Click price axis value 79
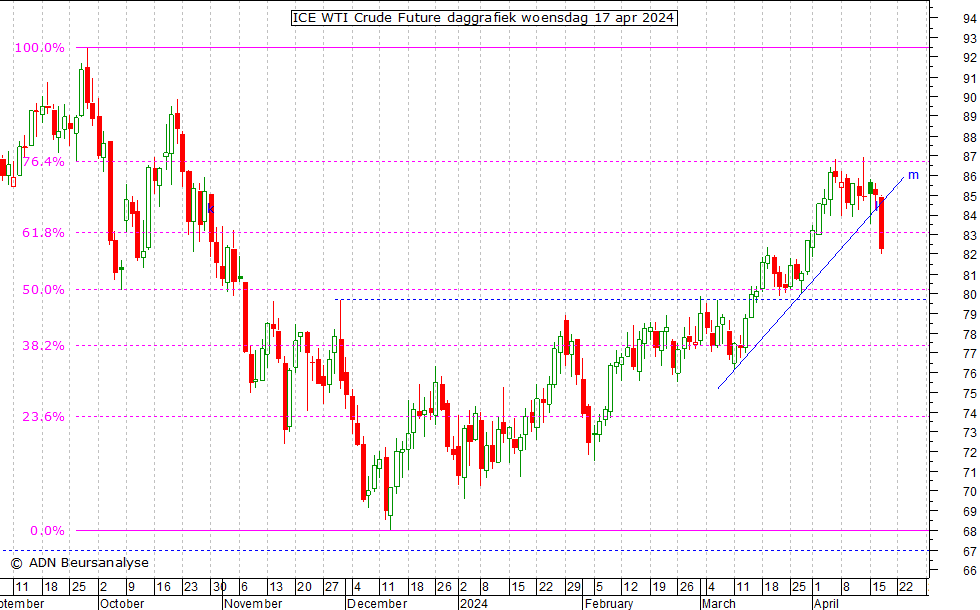The height and width of the screenshot is (610, 980). [x=969, y=314]
